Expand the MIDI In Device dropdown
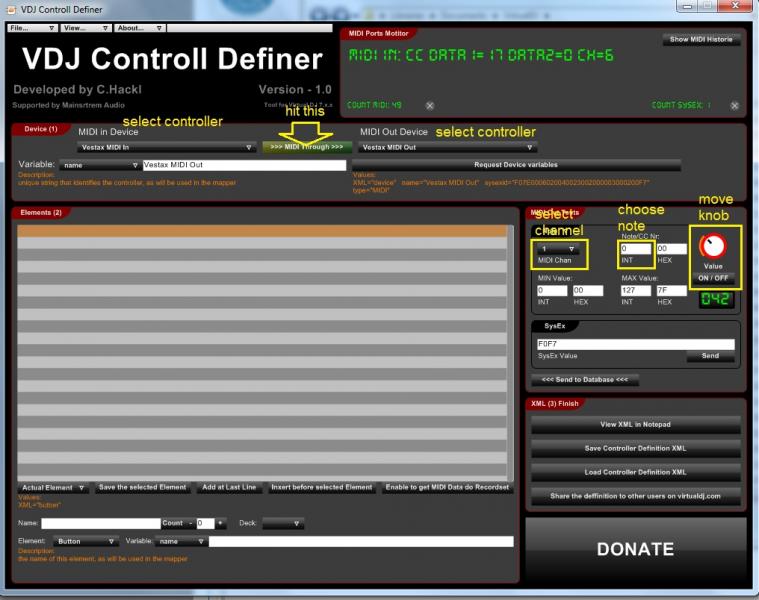 click(167, 147)
